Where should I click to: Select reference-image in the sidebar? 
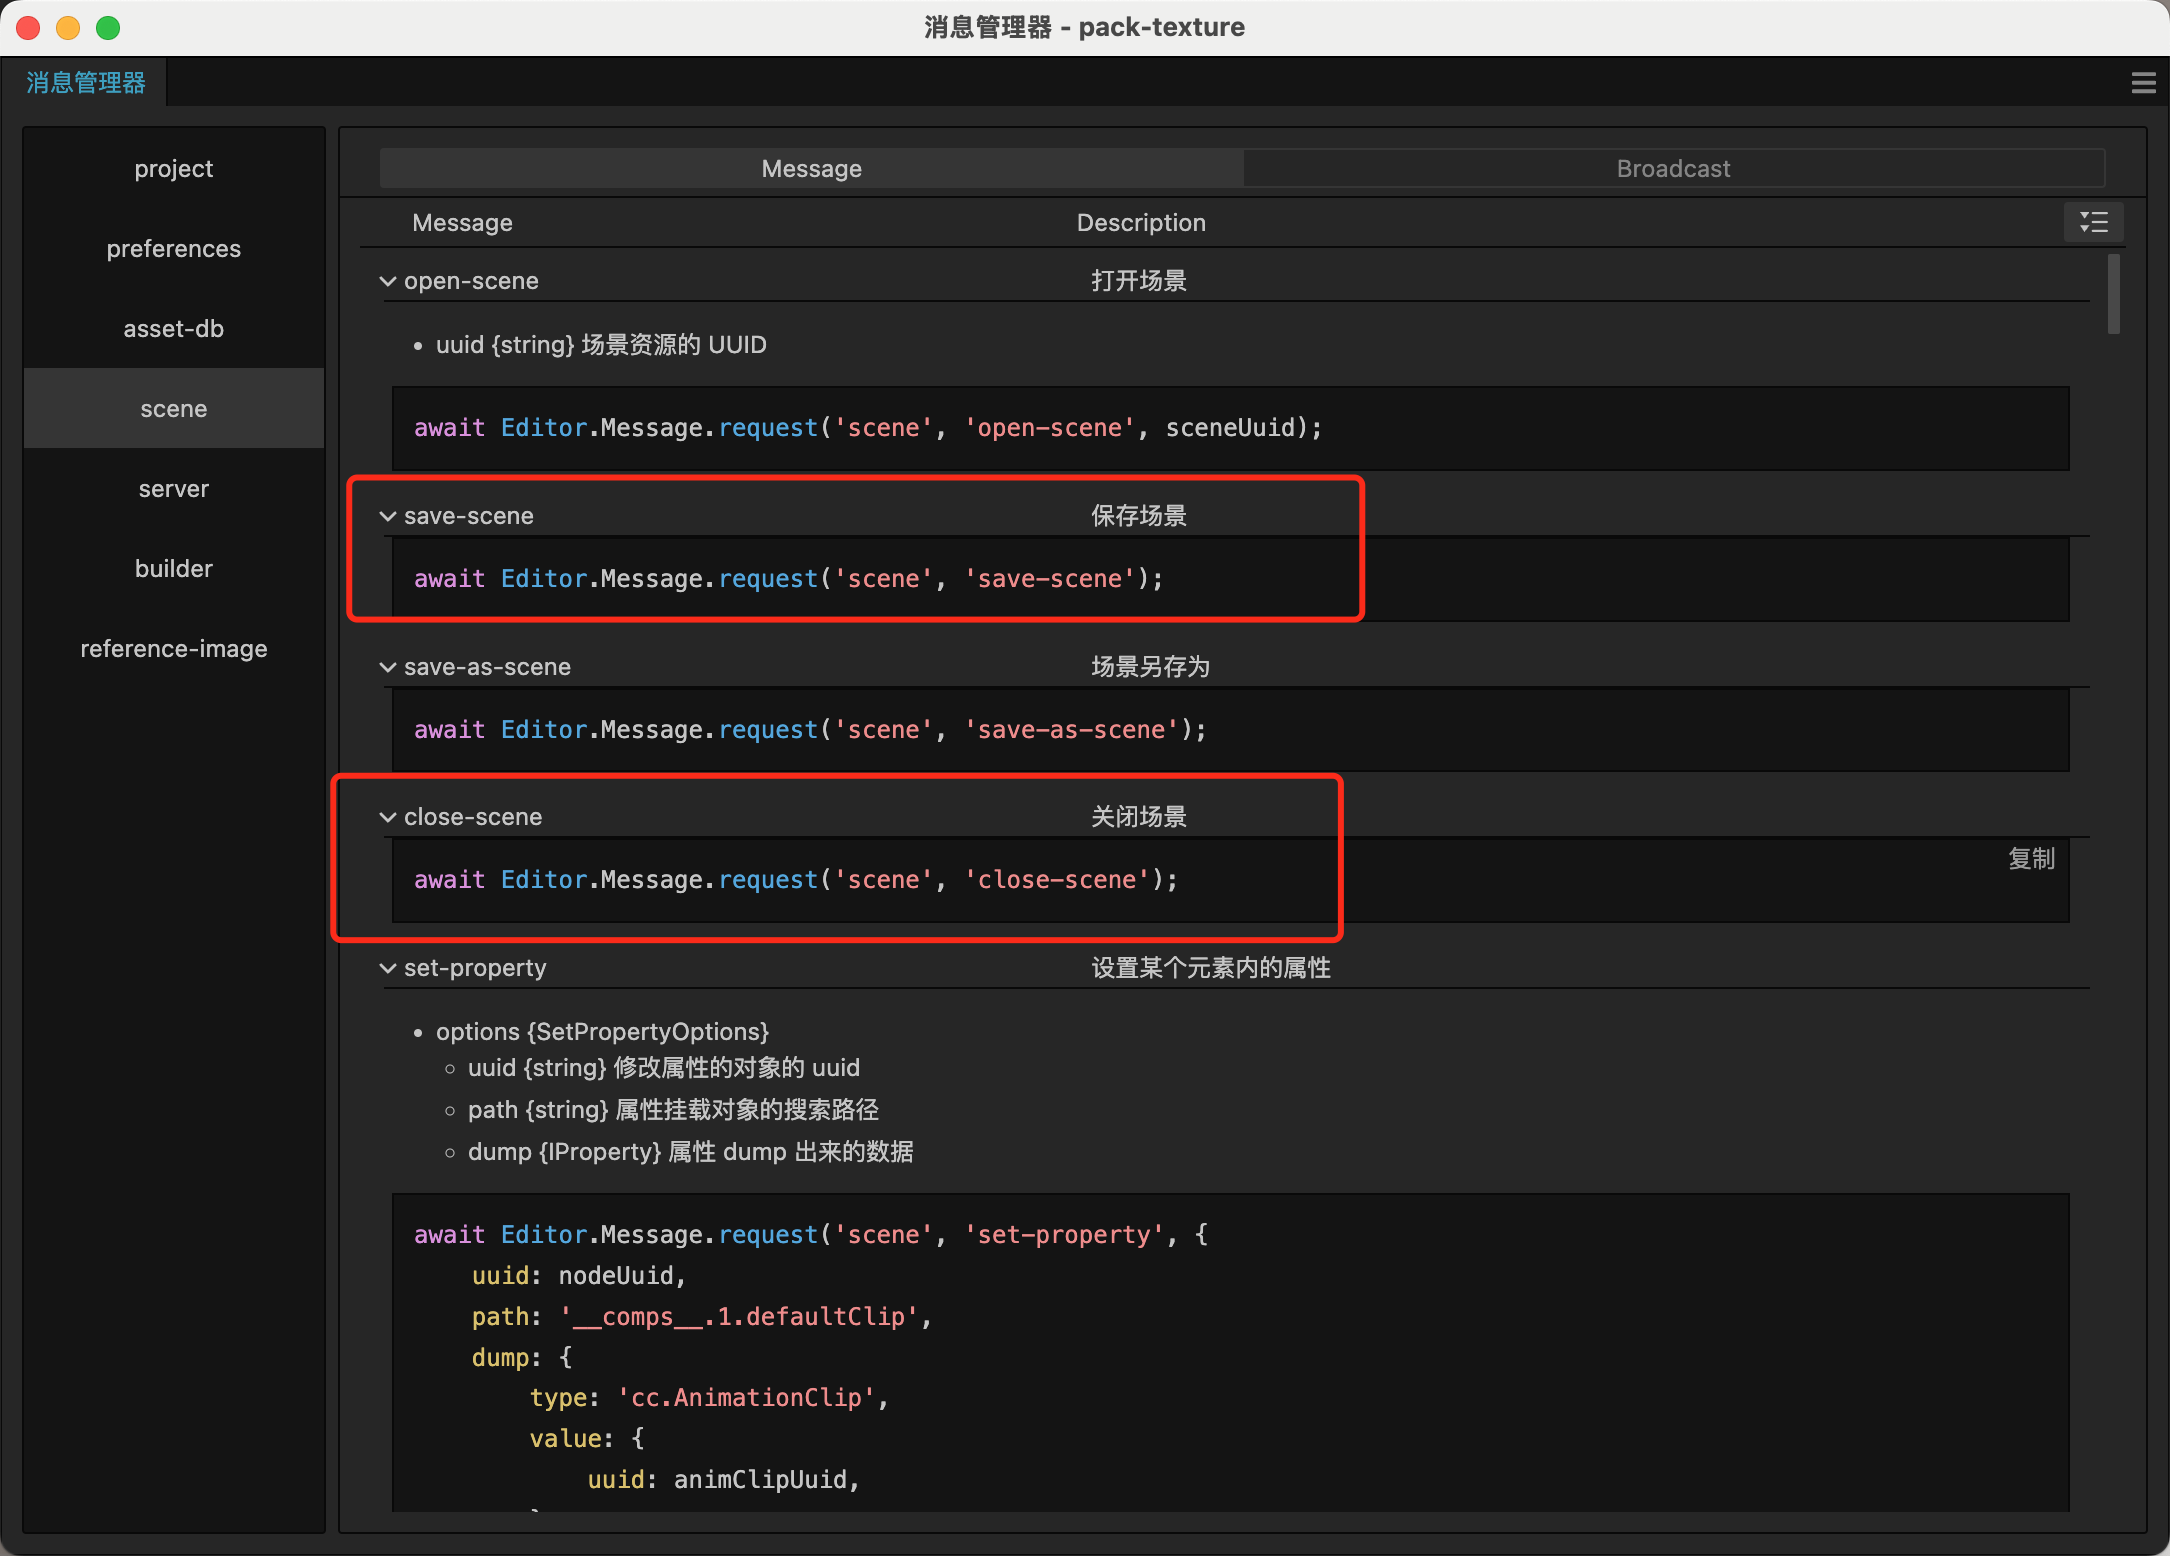[174, 649]
